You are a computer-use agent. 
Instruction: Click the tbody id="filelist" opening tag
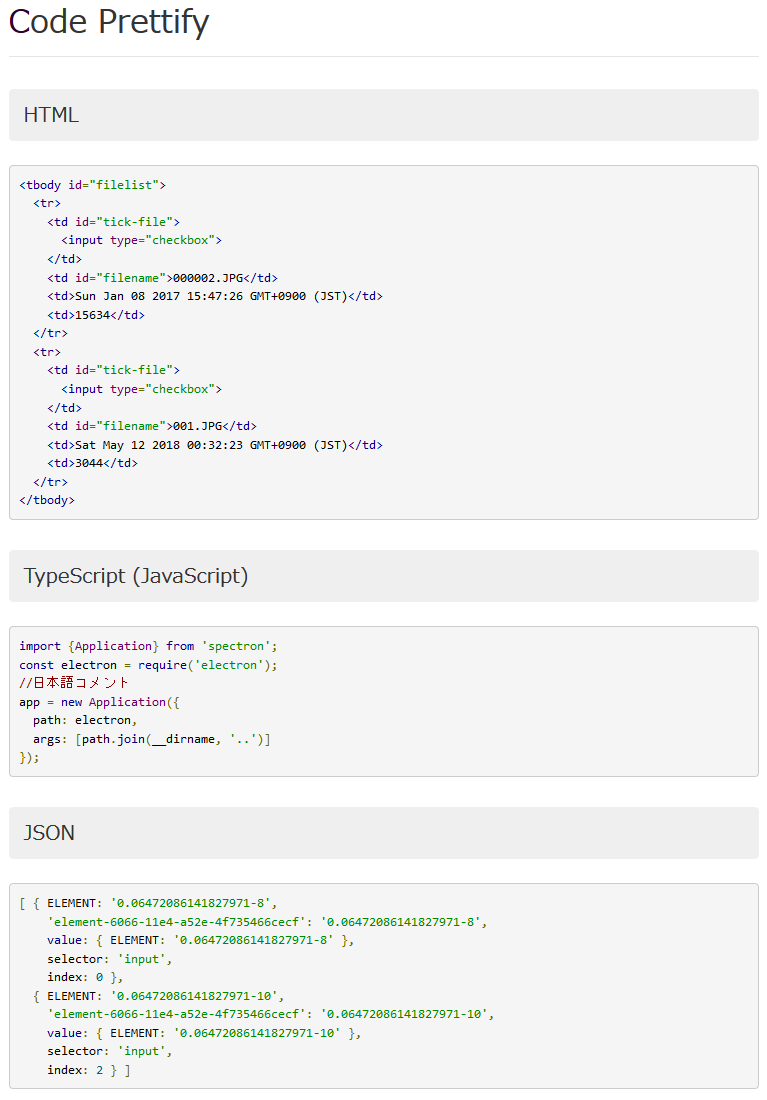pos(92,185)
